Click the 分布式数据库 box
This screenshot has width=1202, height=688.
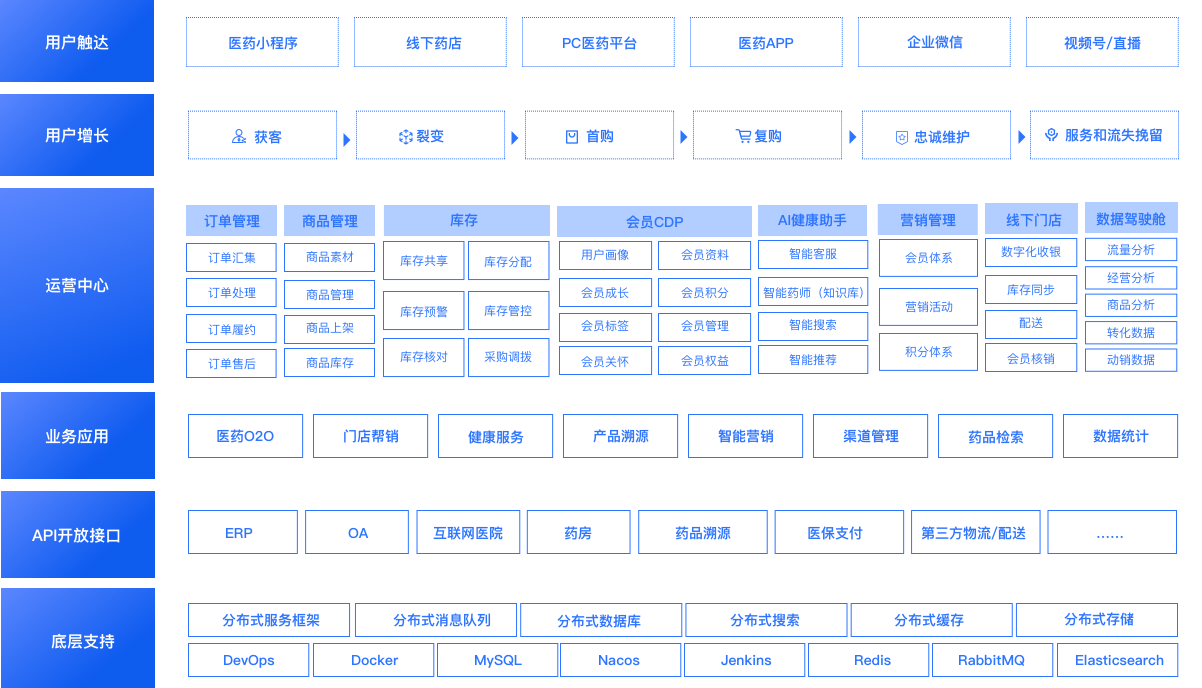(600, 620)
